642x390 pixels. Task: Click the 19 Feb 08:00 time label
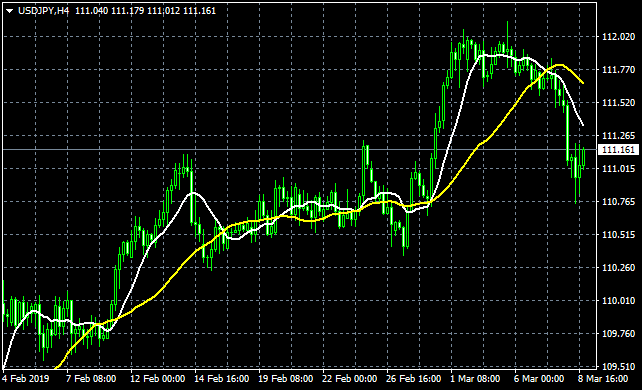285,379
